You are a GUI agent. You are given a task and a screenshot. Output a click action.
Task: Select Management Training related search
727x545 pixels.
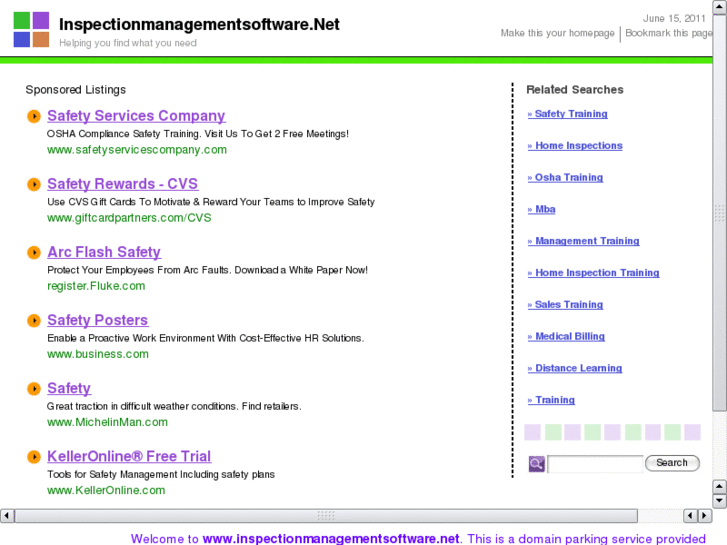click(x=583, y=241)
